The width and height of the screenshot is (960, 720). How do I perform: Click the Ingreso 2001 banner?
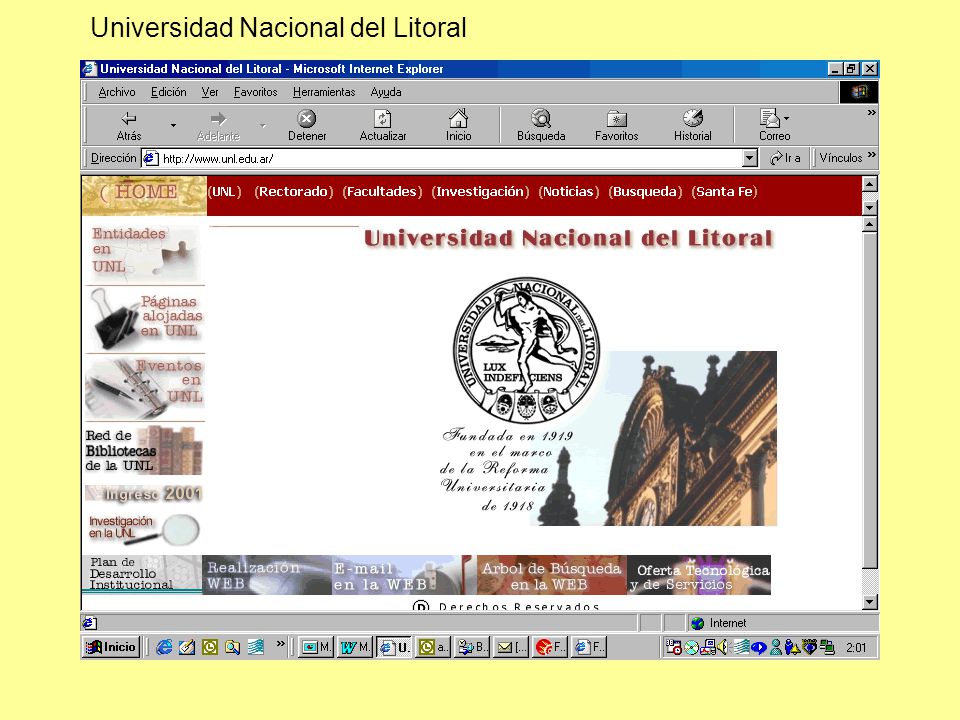tap(144, 493)
